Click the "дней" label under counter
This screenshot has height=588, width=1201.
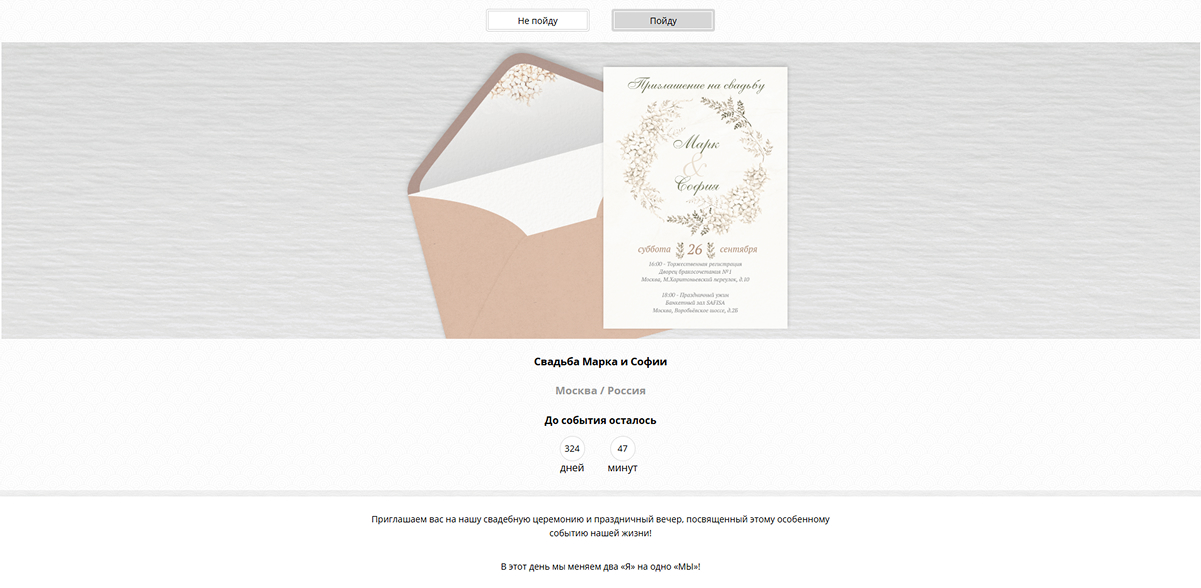(x=572, y=468)
